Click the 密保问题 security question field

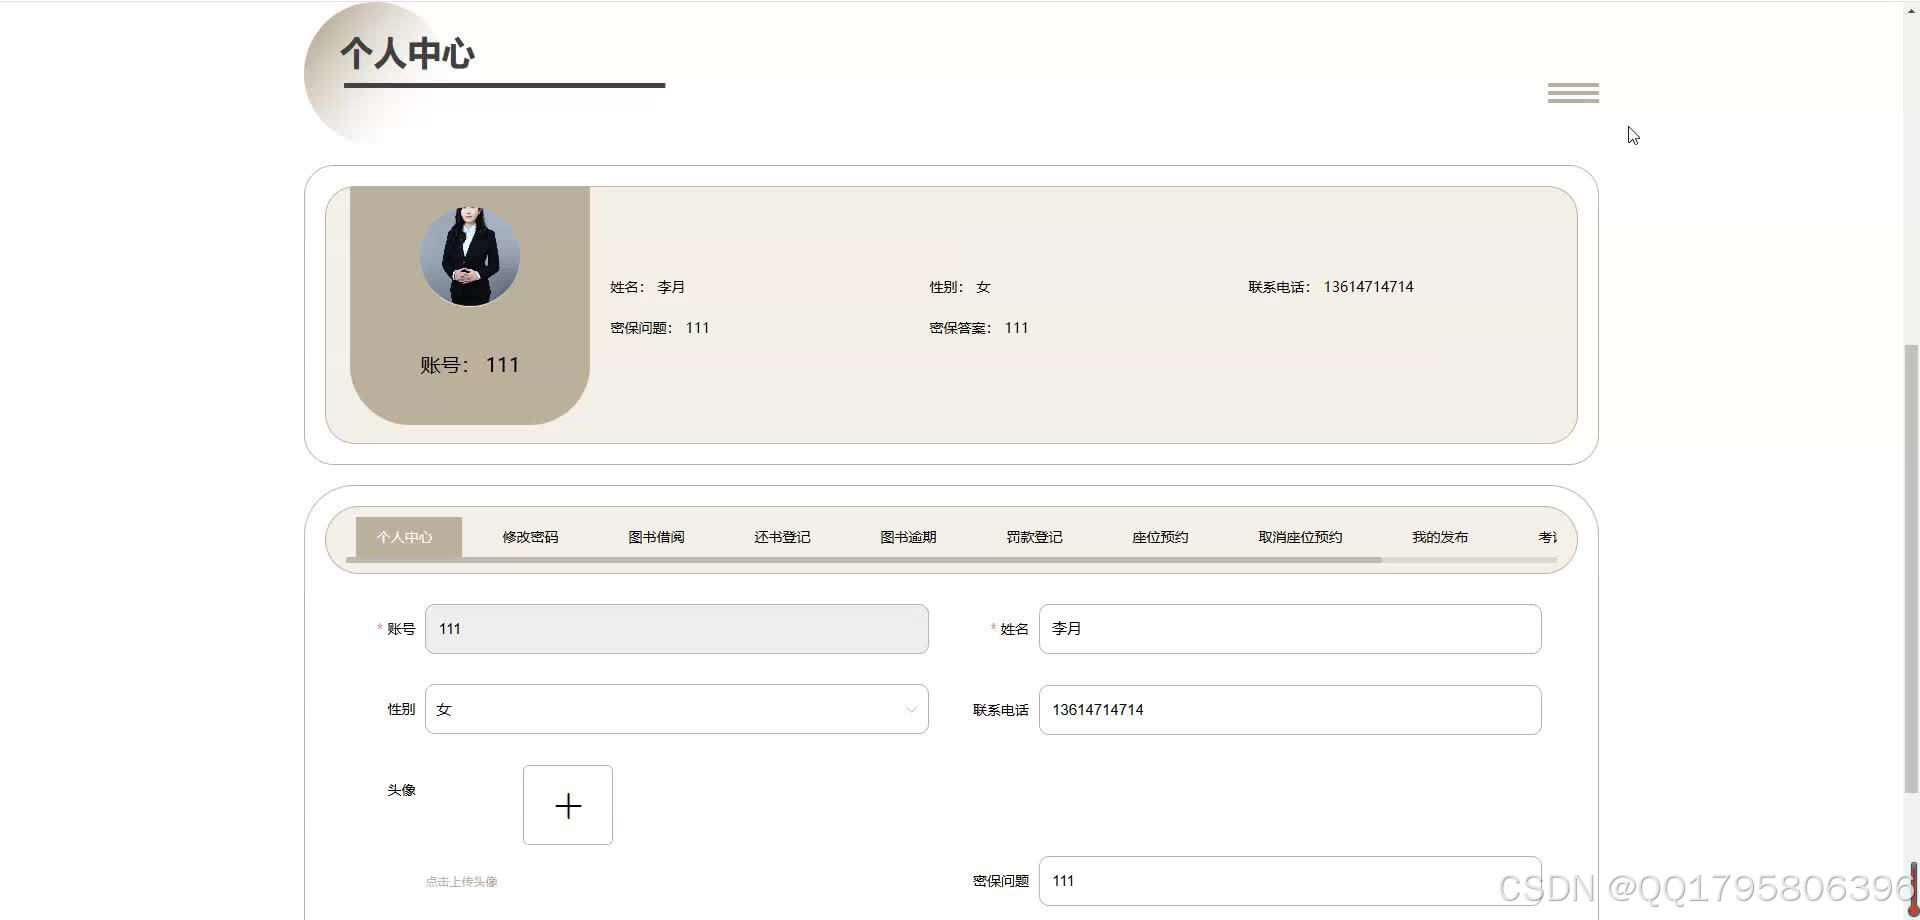click(1289, 881)
